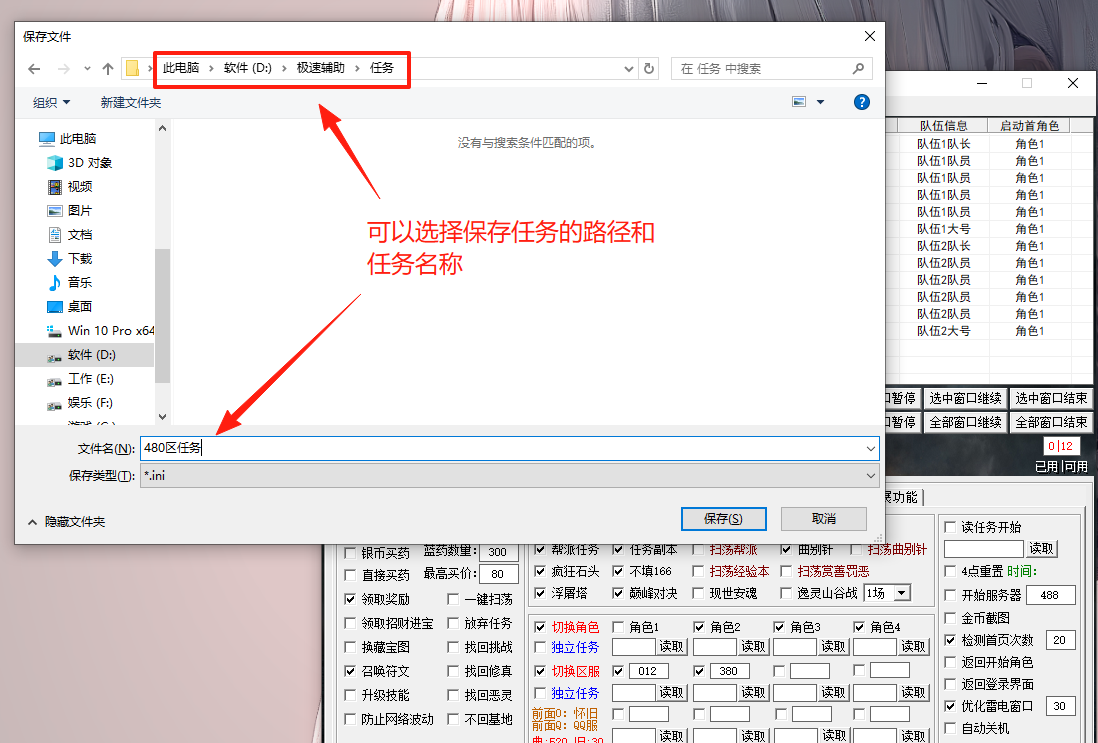The image size is (1098, 743).
Task: Select 图片 folder in navigation pane
Action: [80, 210]
